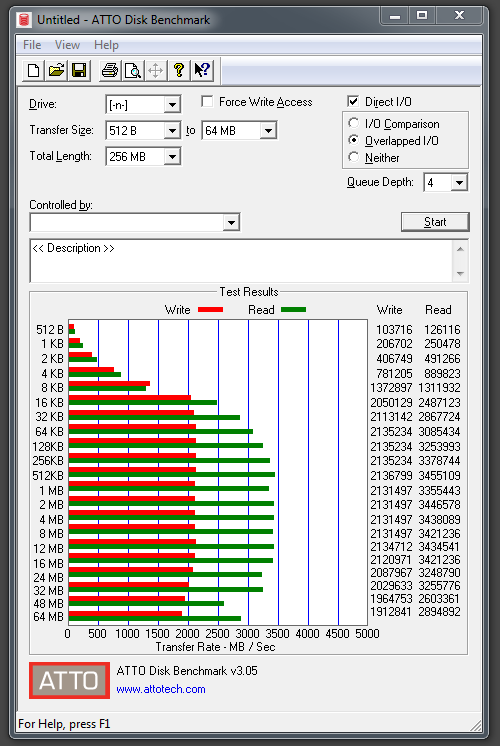Expand the Total Length 256 MB dropdown
This screenshot has height=746, width=500.
click(x=172, y=157)
